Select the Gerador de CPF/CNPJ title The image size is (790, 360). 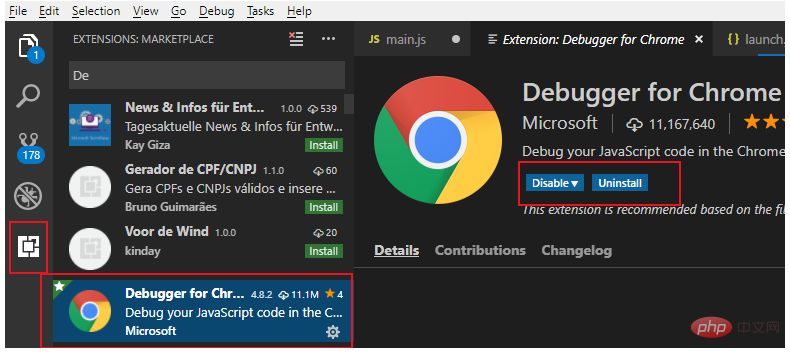[x=191, y=169]
